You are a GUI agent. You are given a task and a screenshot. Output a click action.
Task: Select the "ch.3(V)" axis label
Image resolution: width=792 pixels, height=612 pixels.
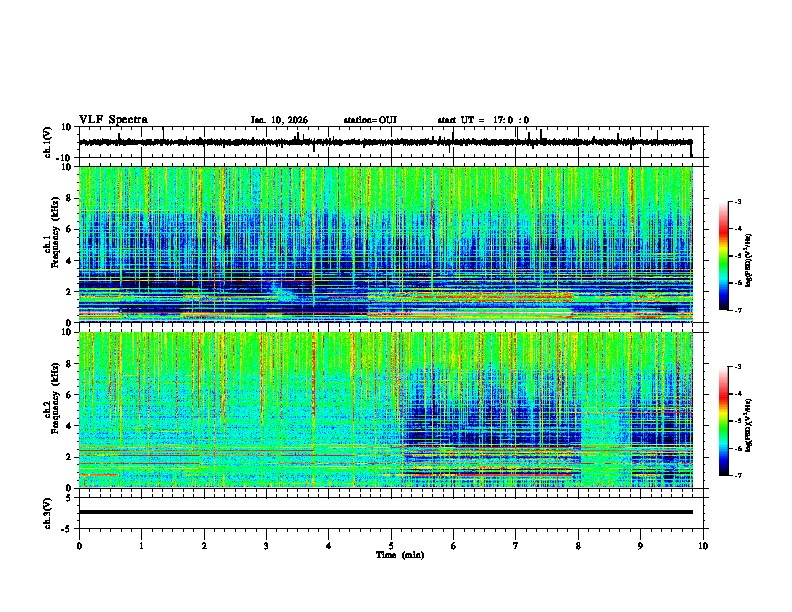pos(48,513)
